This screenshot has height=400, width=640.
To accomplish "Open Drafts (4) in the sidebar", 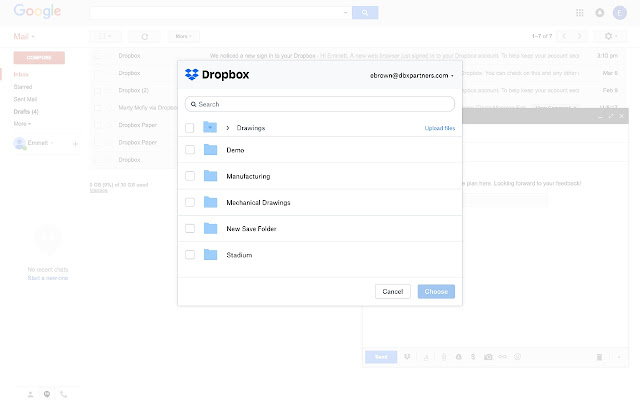I will point(26,111).
